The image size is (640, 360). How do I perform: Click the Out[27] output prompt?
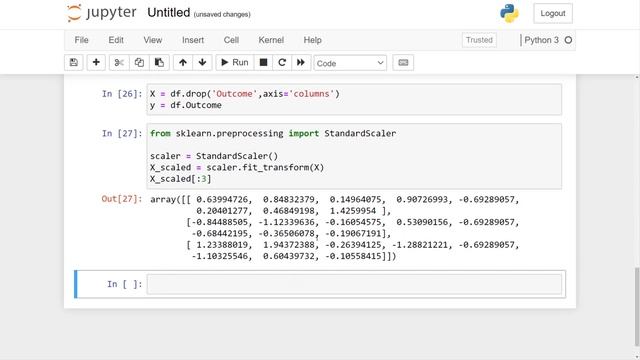coord(122,199)
